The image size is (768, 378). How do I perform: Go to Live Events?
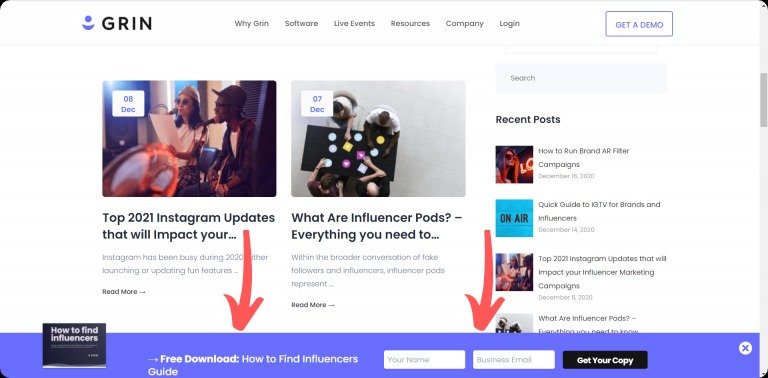(354, 24)
